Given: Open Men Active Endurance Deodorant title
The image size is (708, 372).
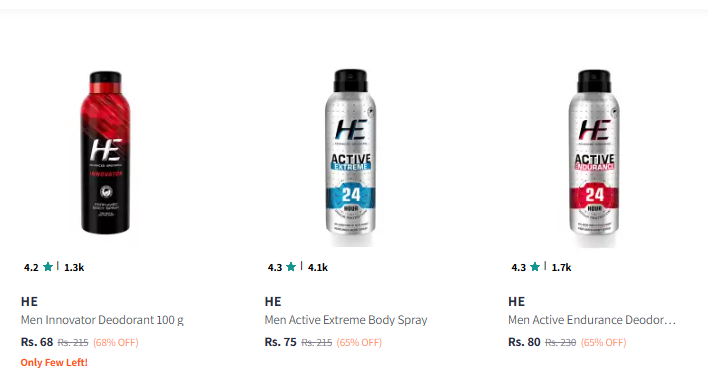Looking at the screenshot, I should [592, 320].
